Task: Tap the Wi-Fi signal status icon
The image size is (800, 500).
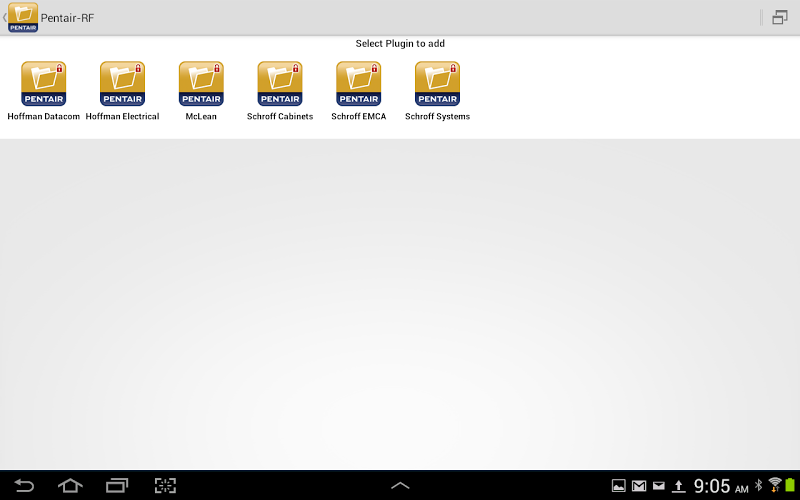Action: point(775,485)
